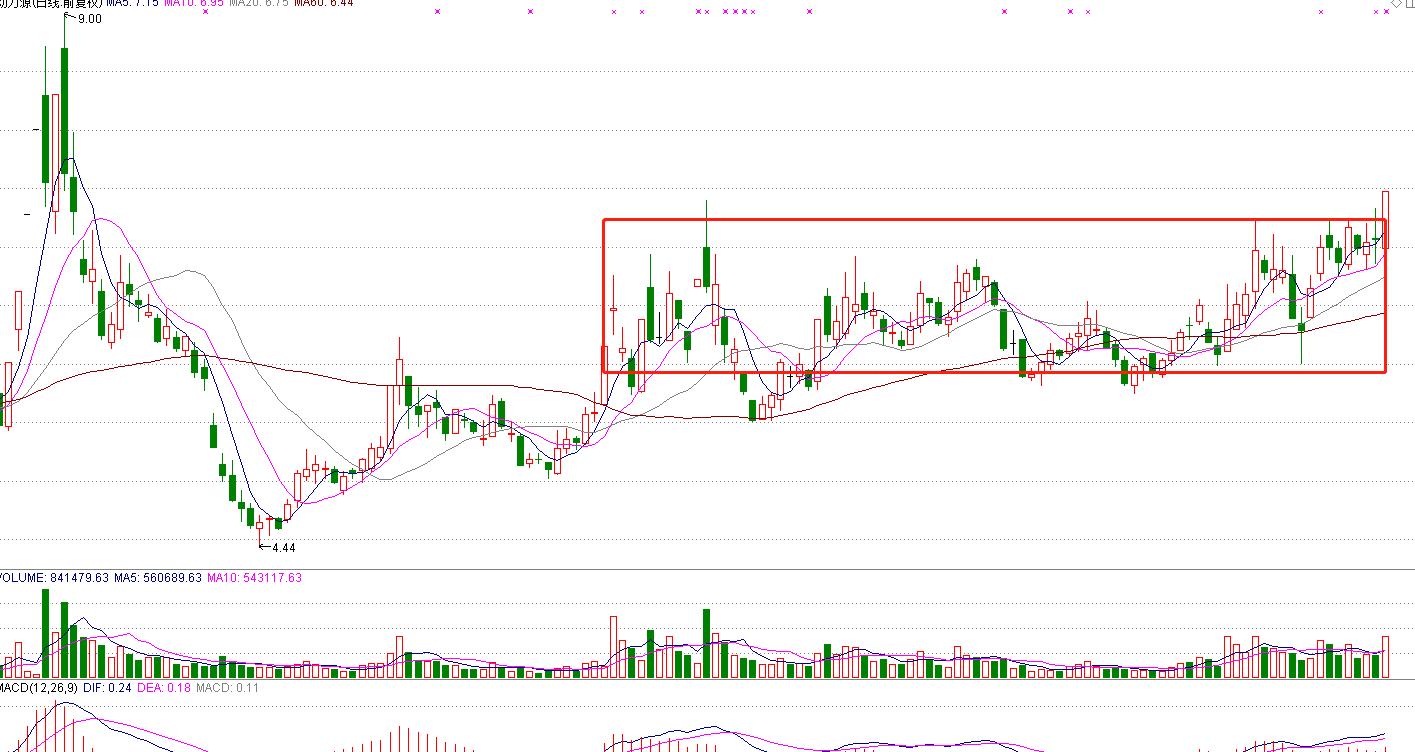Click the tallest green volume bar

(x=45, y=633)
